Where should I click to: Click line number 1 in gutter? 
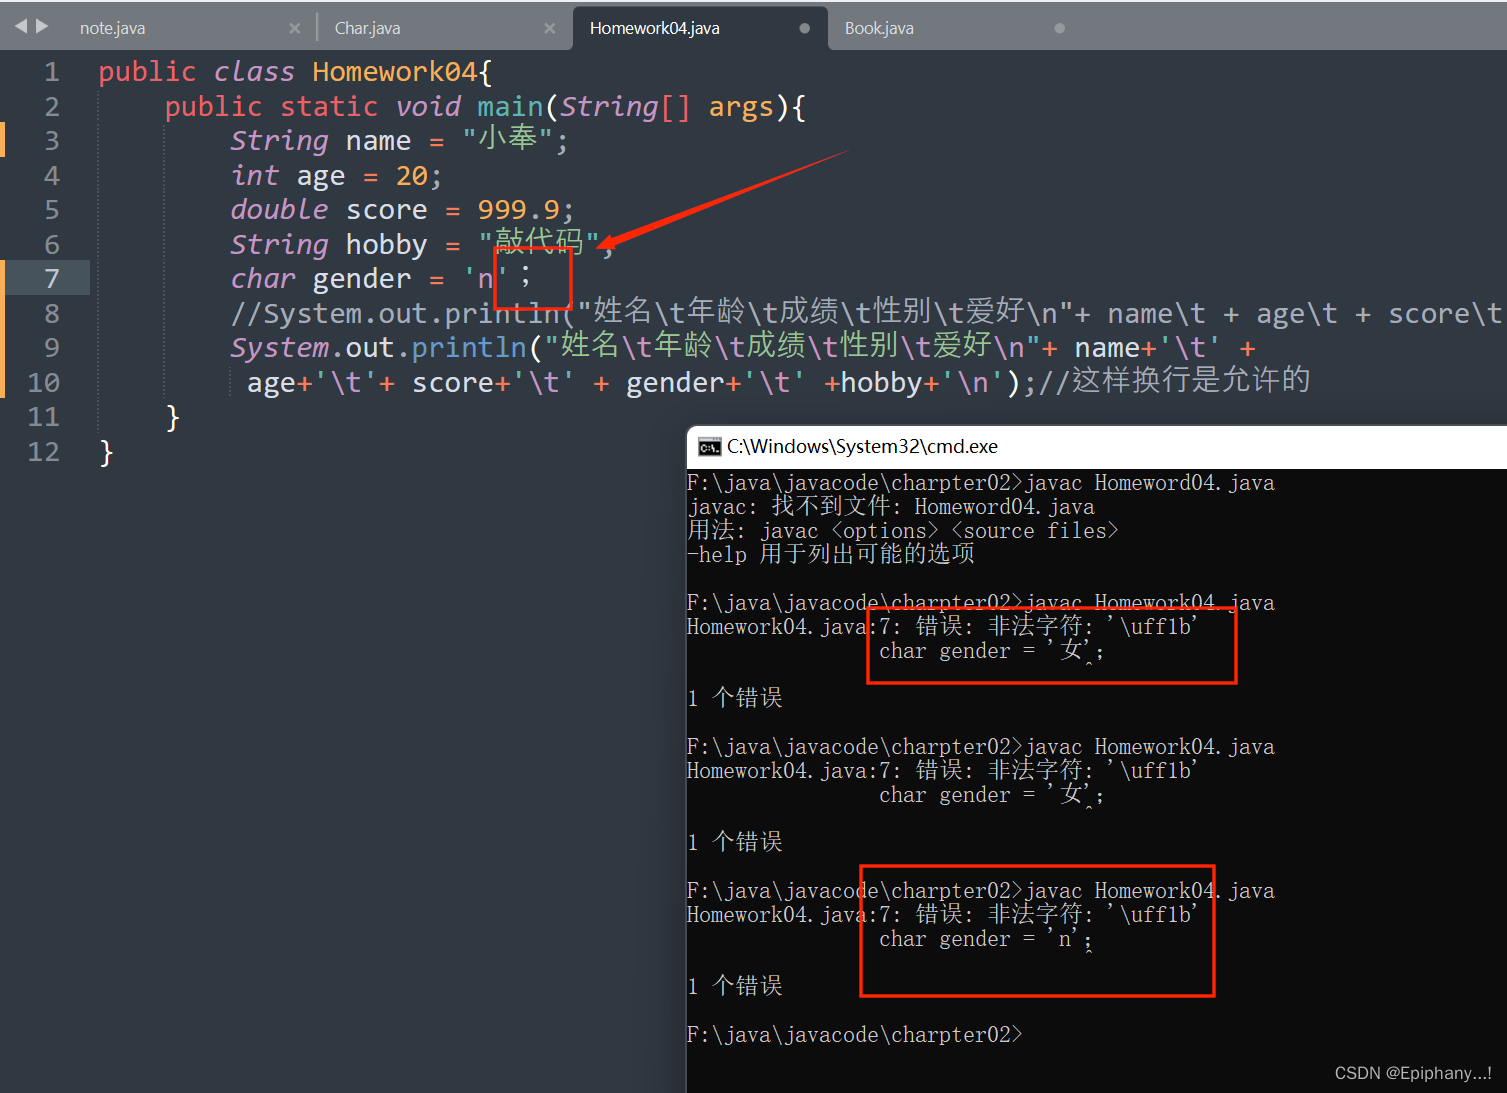52,72
